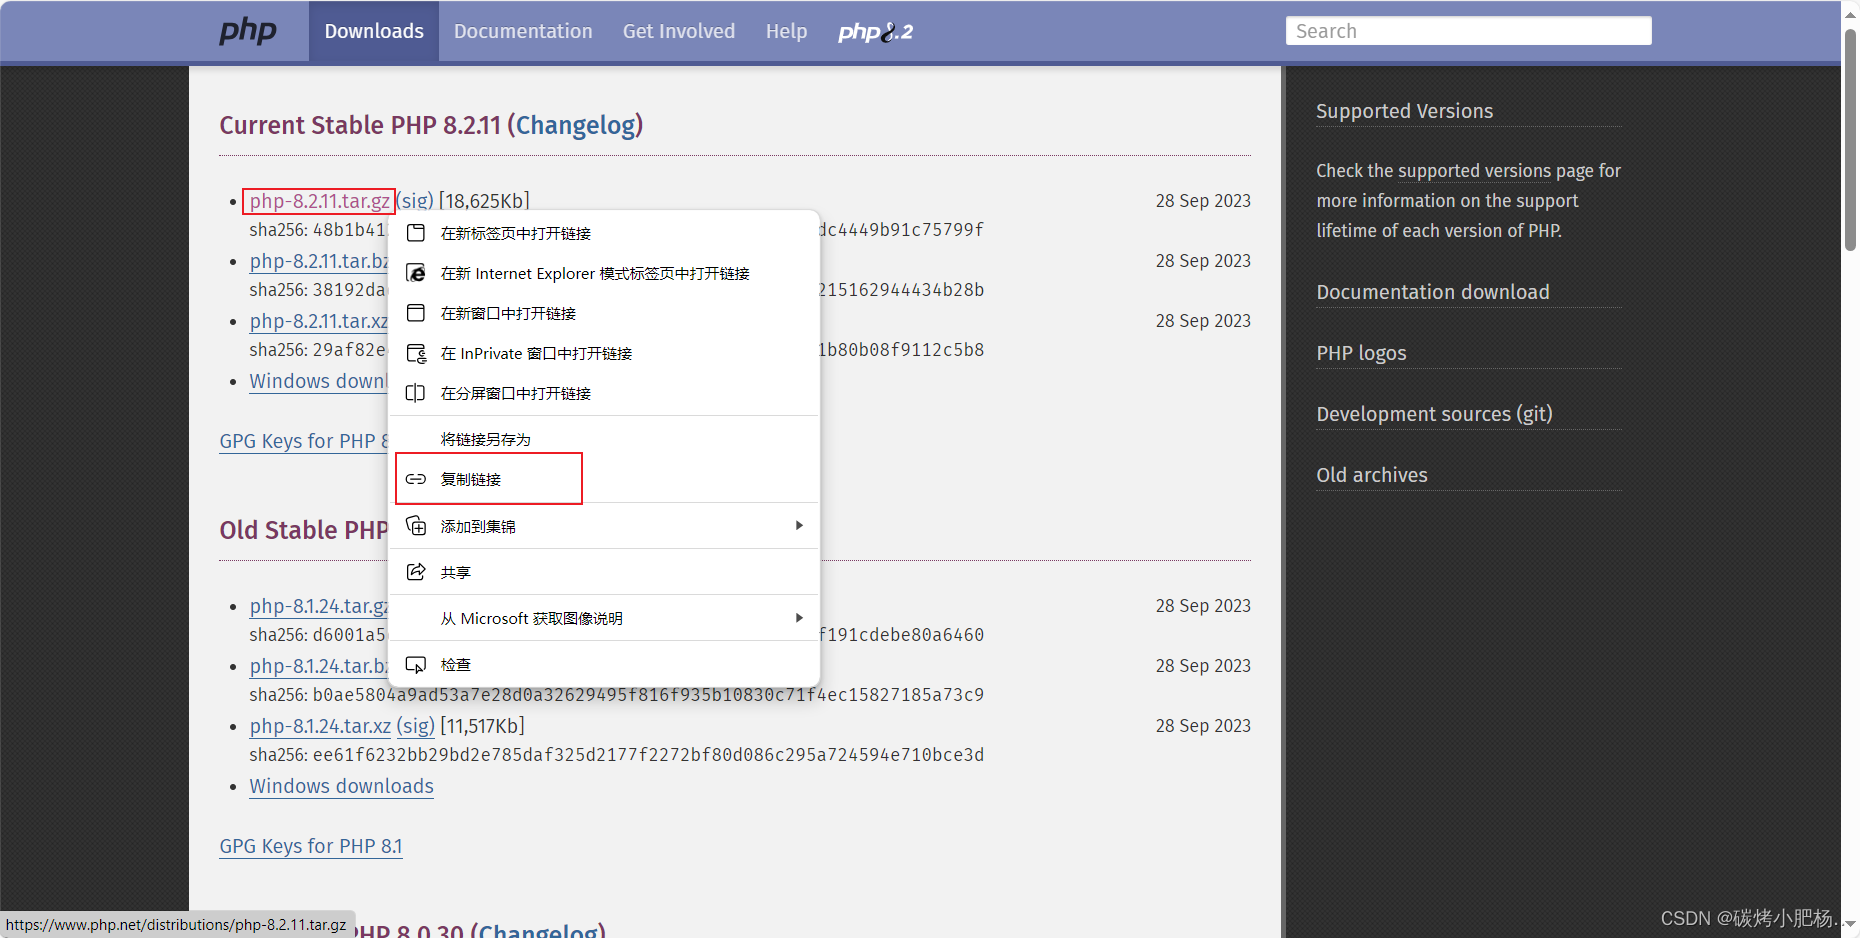The height and width of the screenshot is (938, 1860).
Task: Open Development sources (git) sidebar link
Action: 1434,414
